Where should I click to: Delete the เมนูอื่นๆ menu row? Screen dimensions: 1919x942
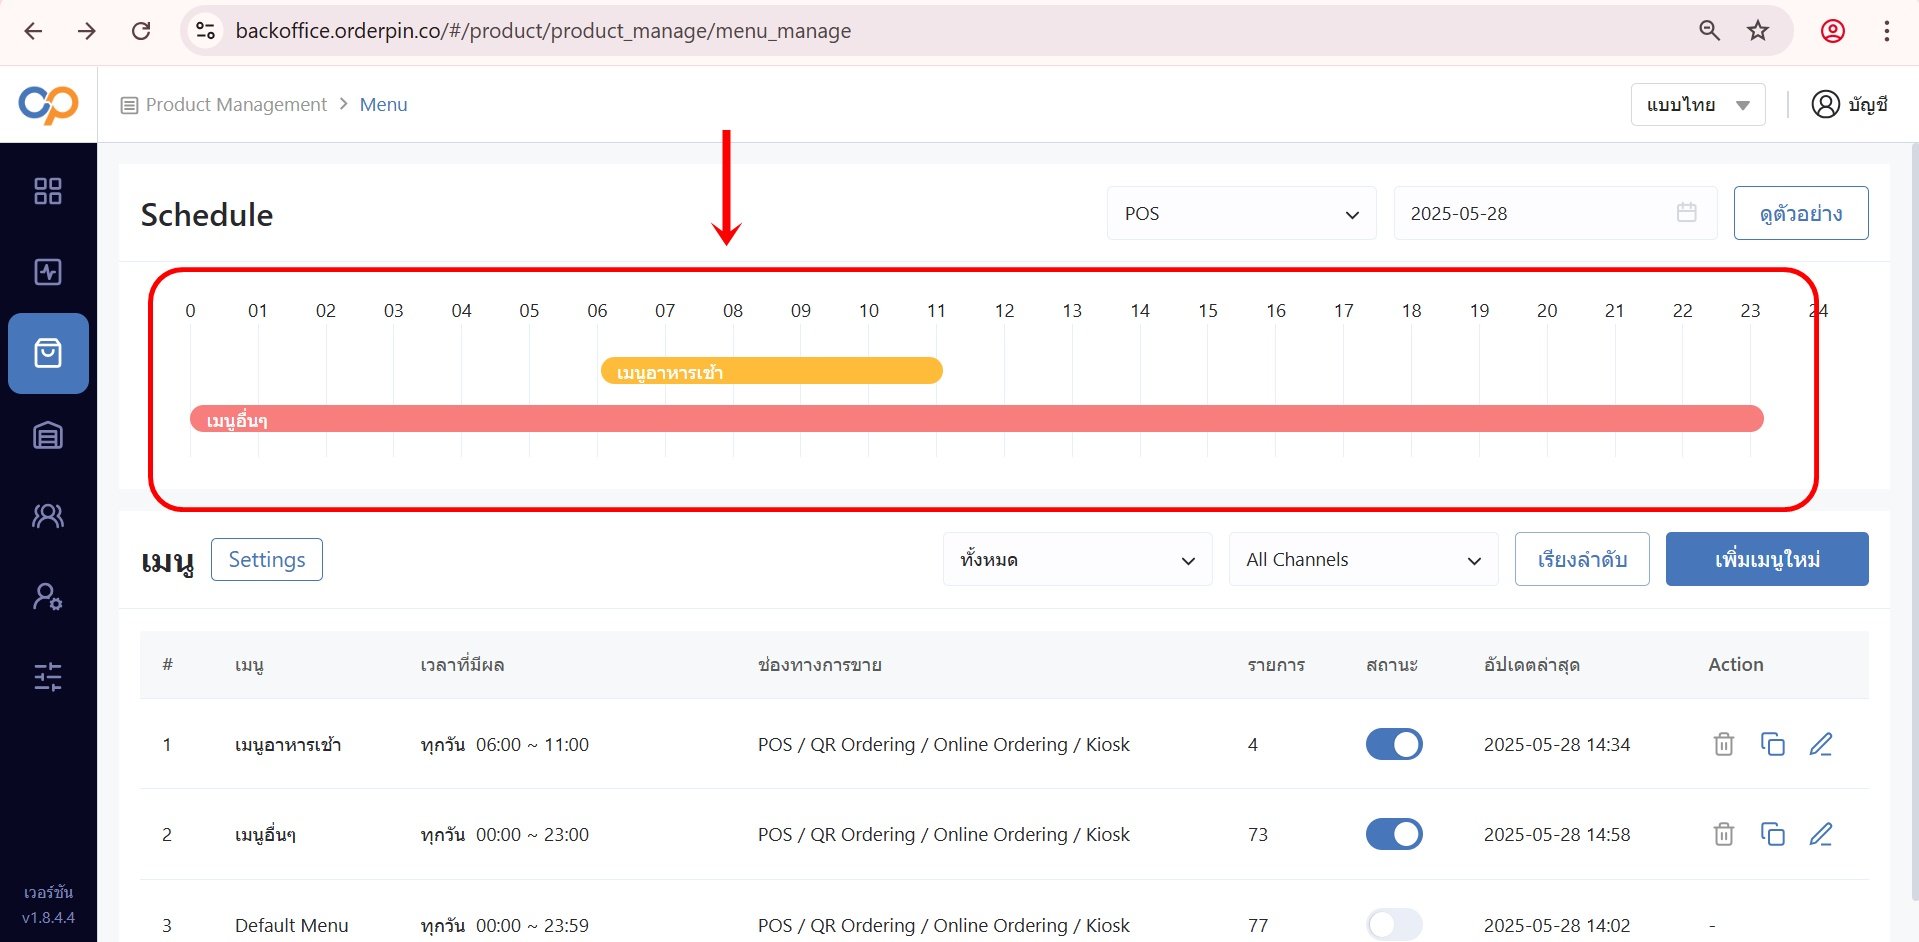click(x=1723, y=834)
